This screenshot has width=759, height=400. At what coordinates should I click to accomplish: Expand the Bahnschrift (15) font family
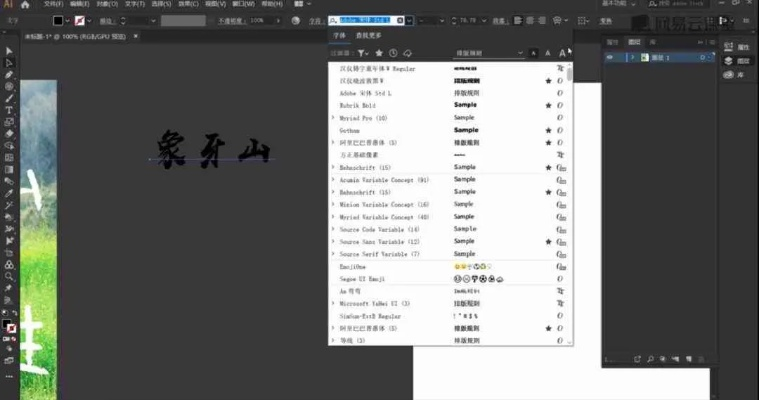(x=333, y=167)
